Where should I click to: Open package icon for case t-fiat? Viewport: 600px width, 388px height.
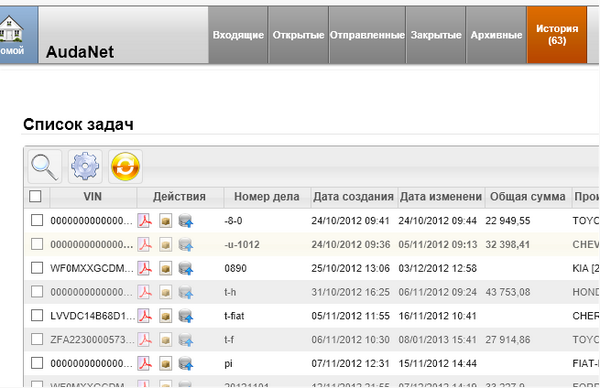[x=165, y=316]
